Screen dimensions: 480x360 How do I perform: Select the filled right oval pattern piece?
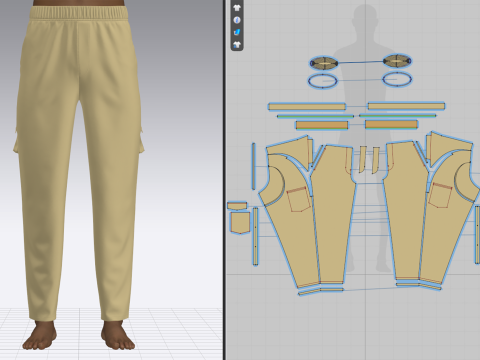(397, 61)
